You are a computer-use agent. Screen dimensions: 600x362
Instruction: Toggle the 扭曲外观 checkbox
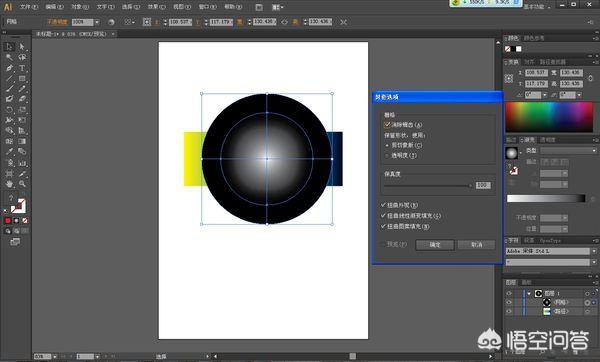[383, 205]
